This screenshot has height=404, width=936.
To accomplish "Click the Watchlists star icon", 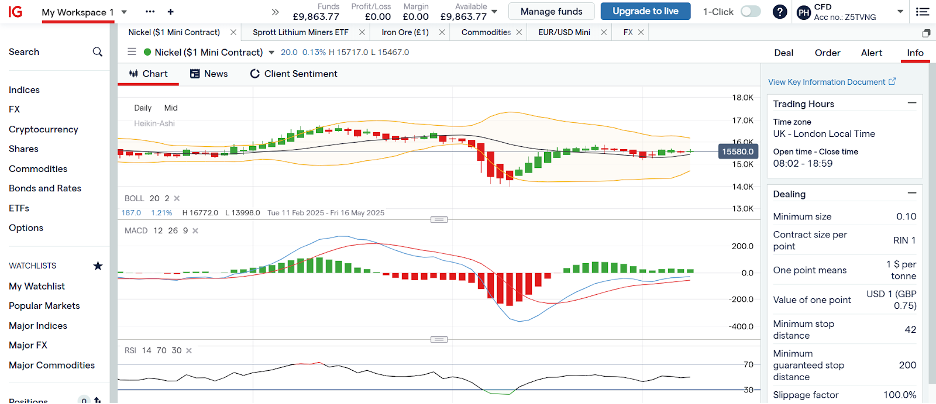I will (x=97, y=266).
